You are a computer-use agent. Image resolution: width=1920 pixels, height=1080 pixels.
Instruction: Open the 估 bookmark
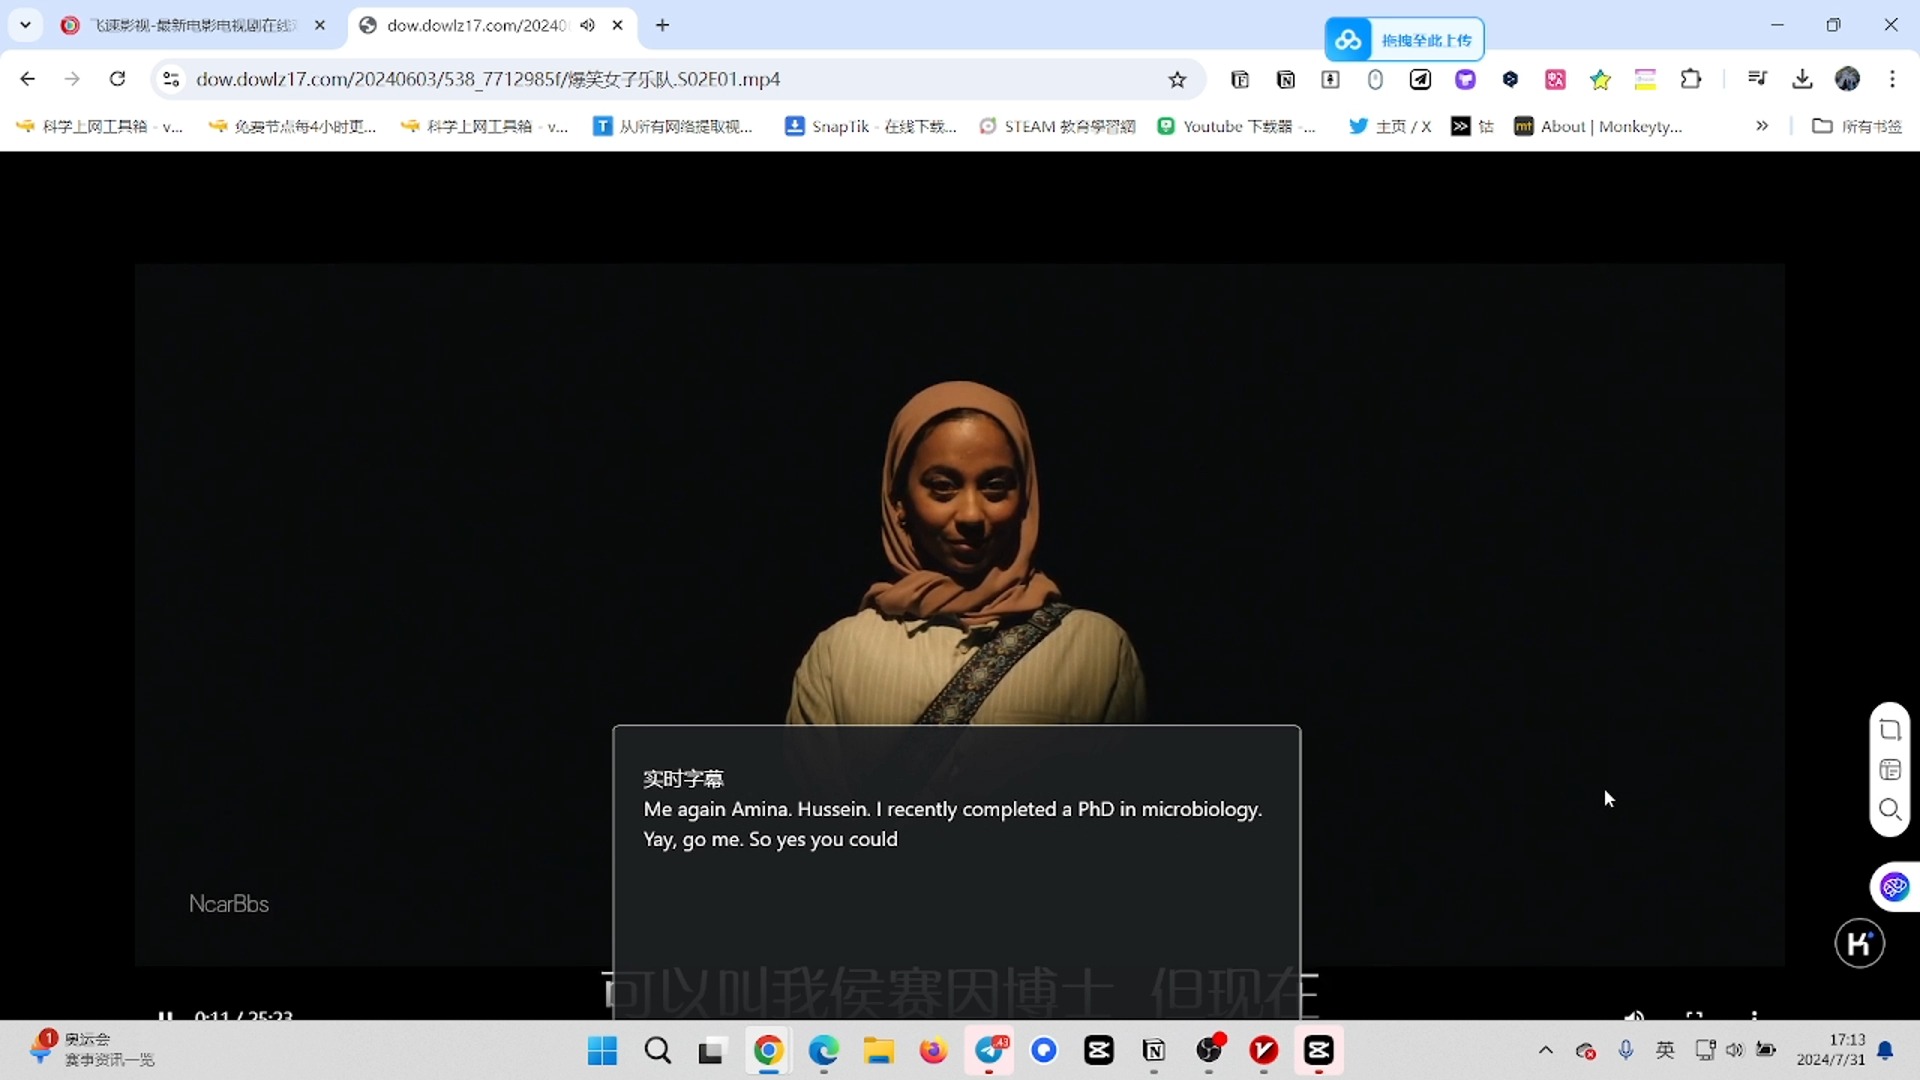click(x=1472, y=126)
